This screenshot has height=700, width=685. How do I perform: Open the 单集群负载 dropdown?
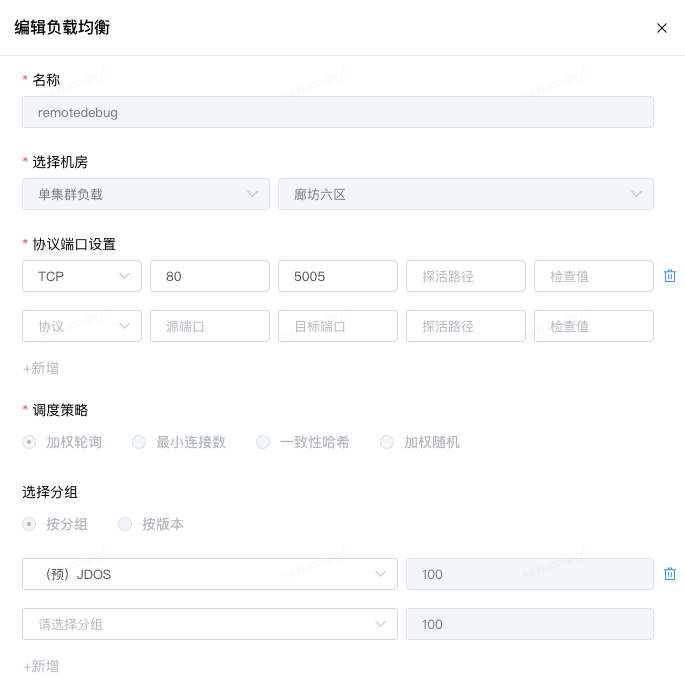(x=146, y=194)
